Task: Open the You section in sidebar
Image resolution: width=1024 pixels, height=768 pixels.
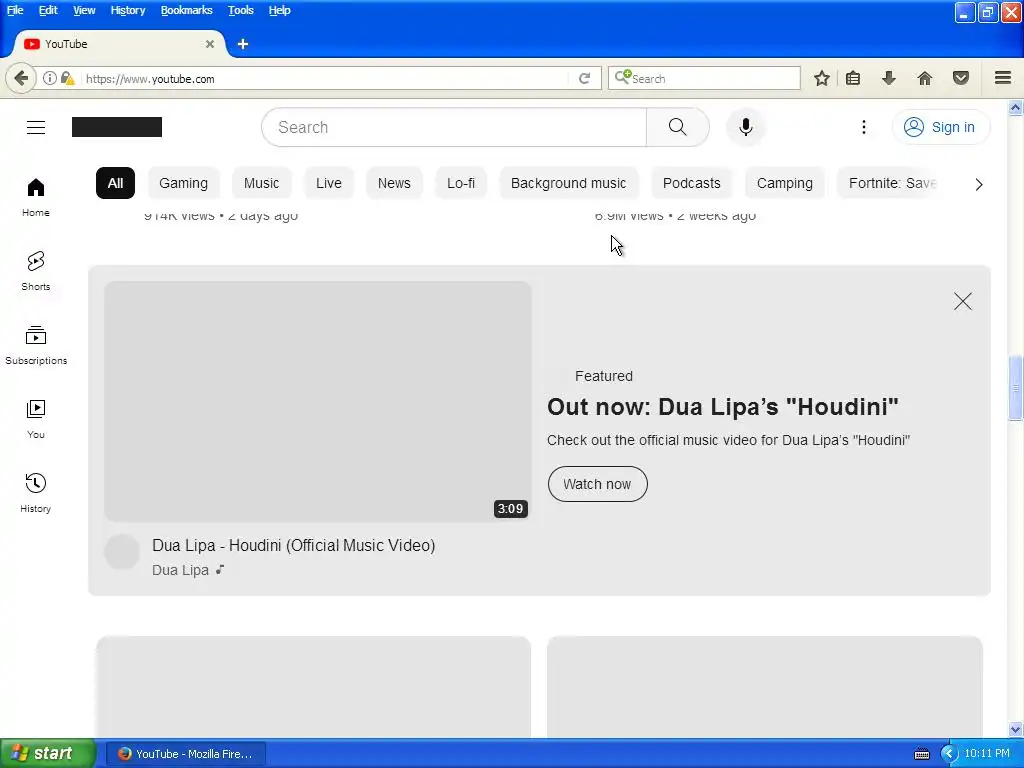Action: (x=36, y=419)
